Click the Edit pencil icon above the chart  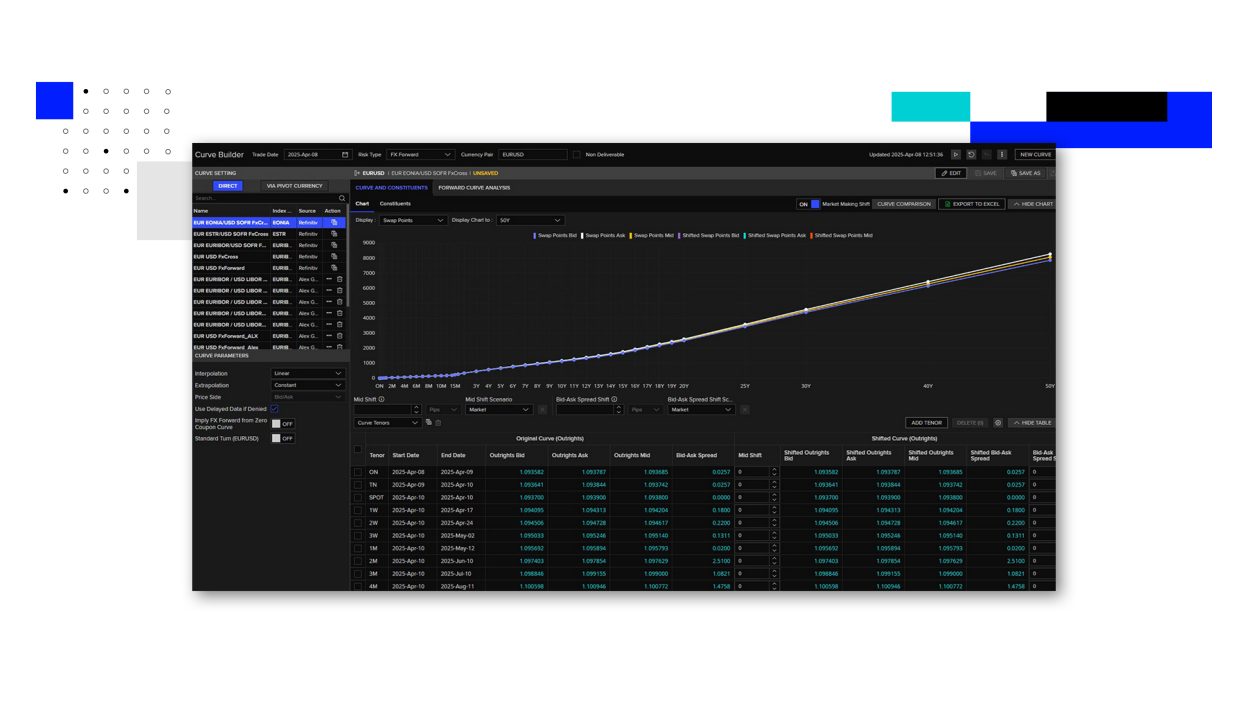pos(944,173)
